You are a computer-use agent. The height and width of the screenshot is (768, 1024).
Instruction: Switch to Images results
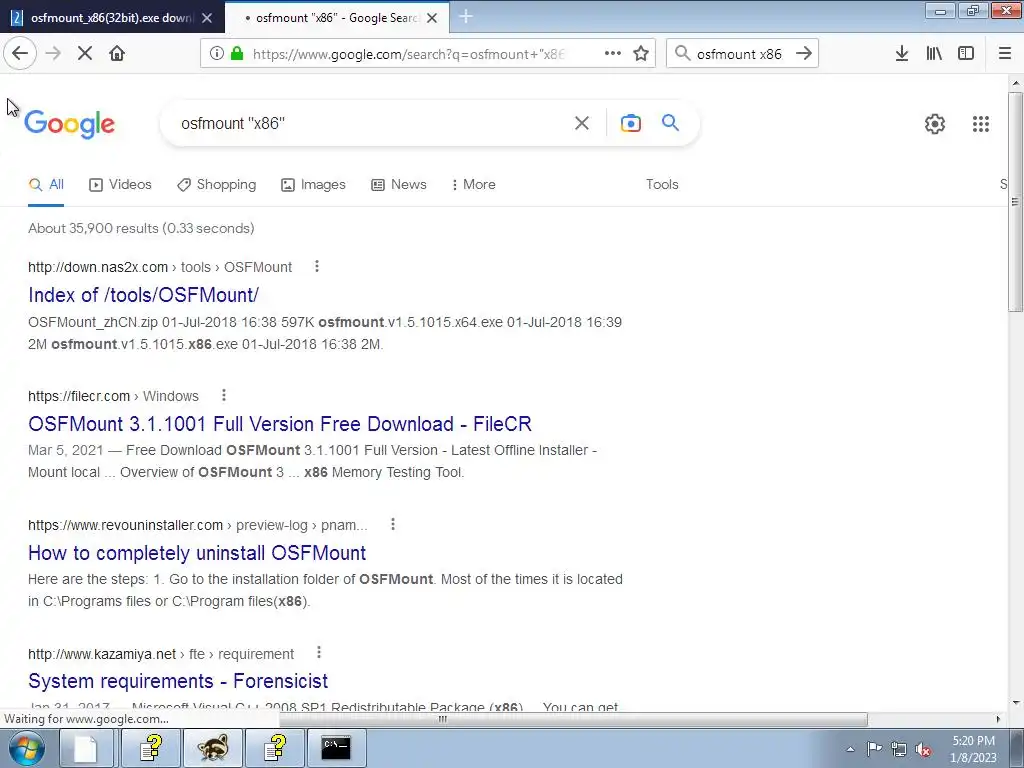click(x=313, y=185)
